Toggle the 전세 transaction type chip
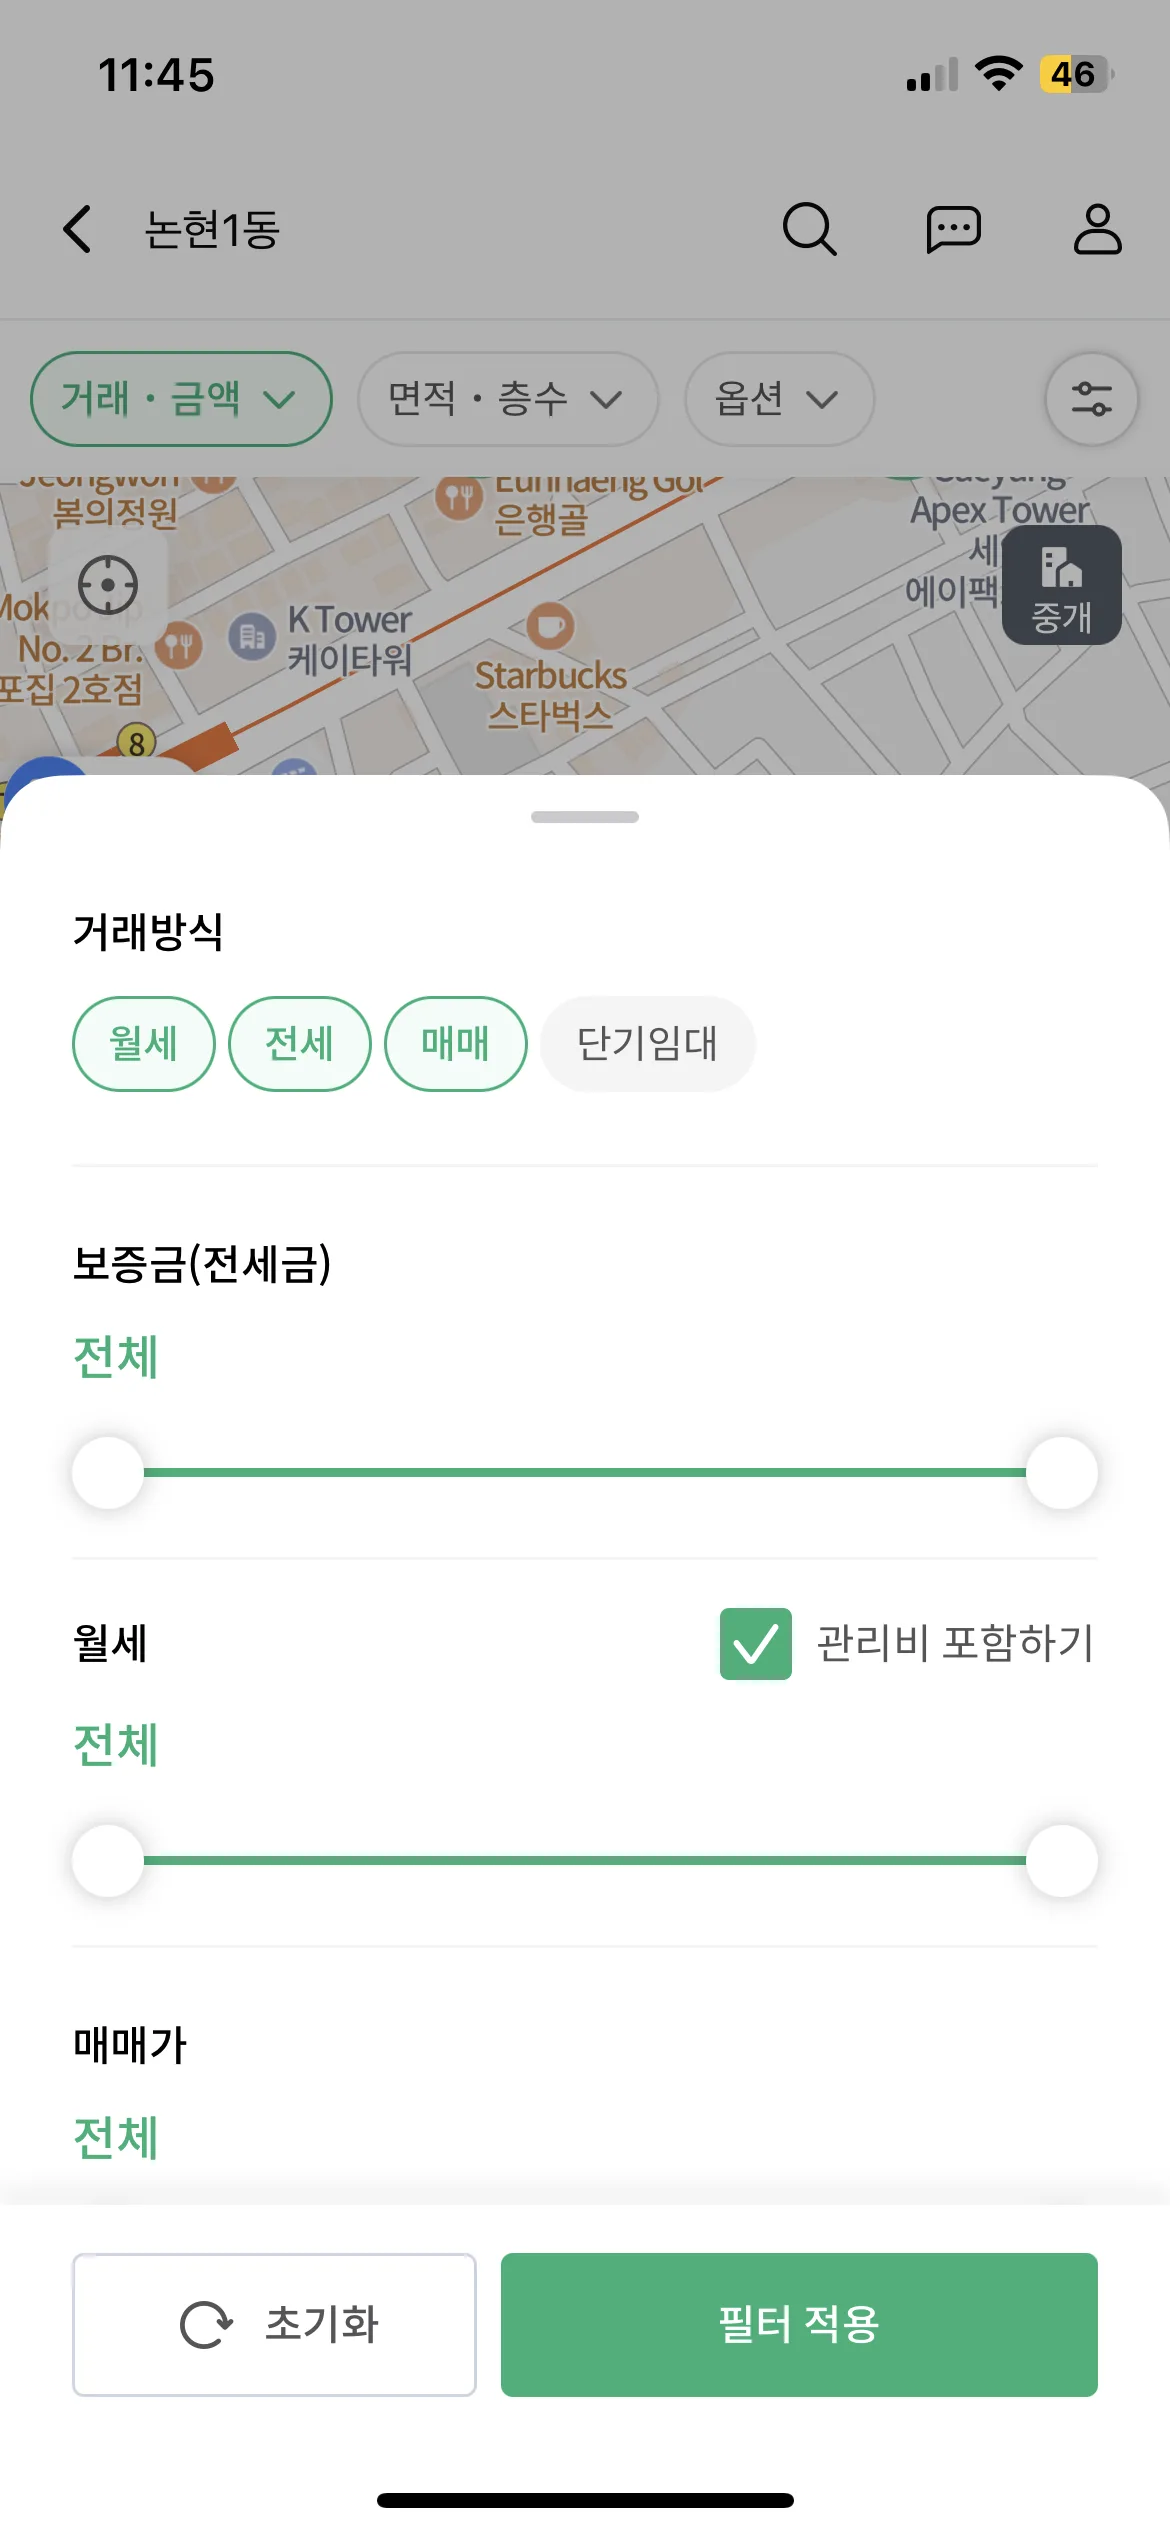 click(x=299, y=1043)
